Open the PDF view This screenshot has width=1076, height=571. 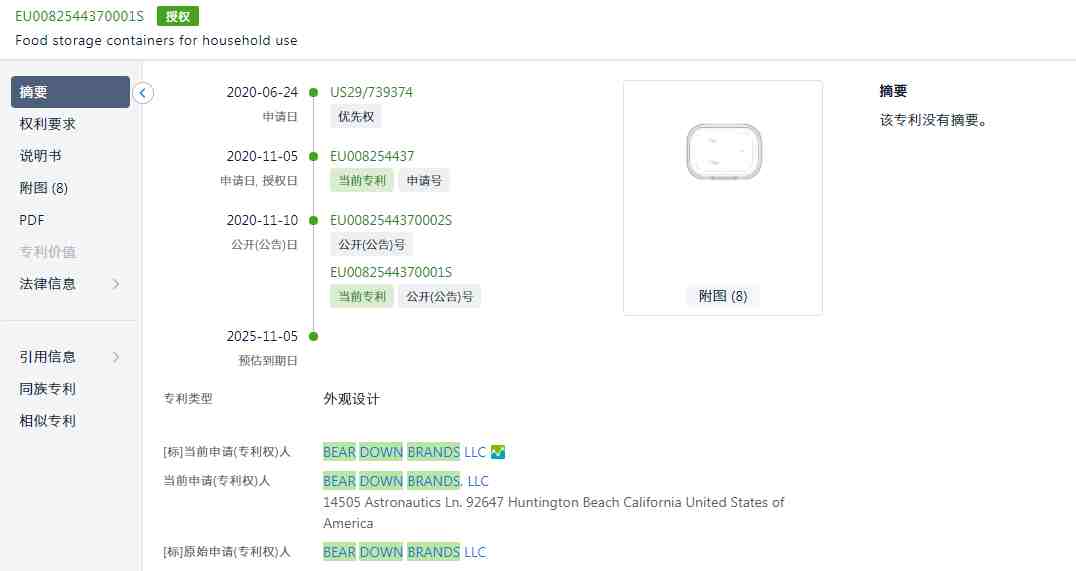[x=32, y=220]
